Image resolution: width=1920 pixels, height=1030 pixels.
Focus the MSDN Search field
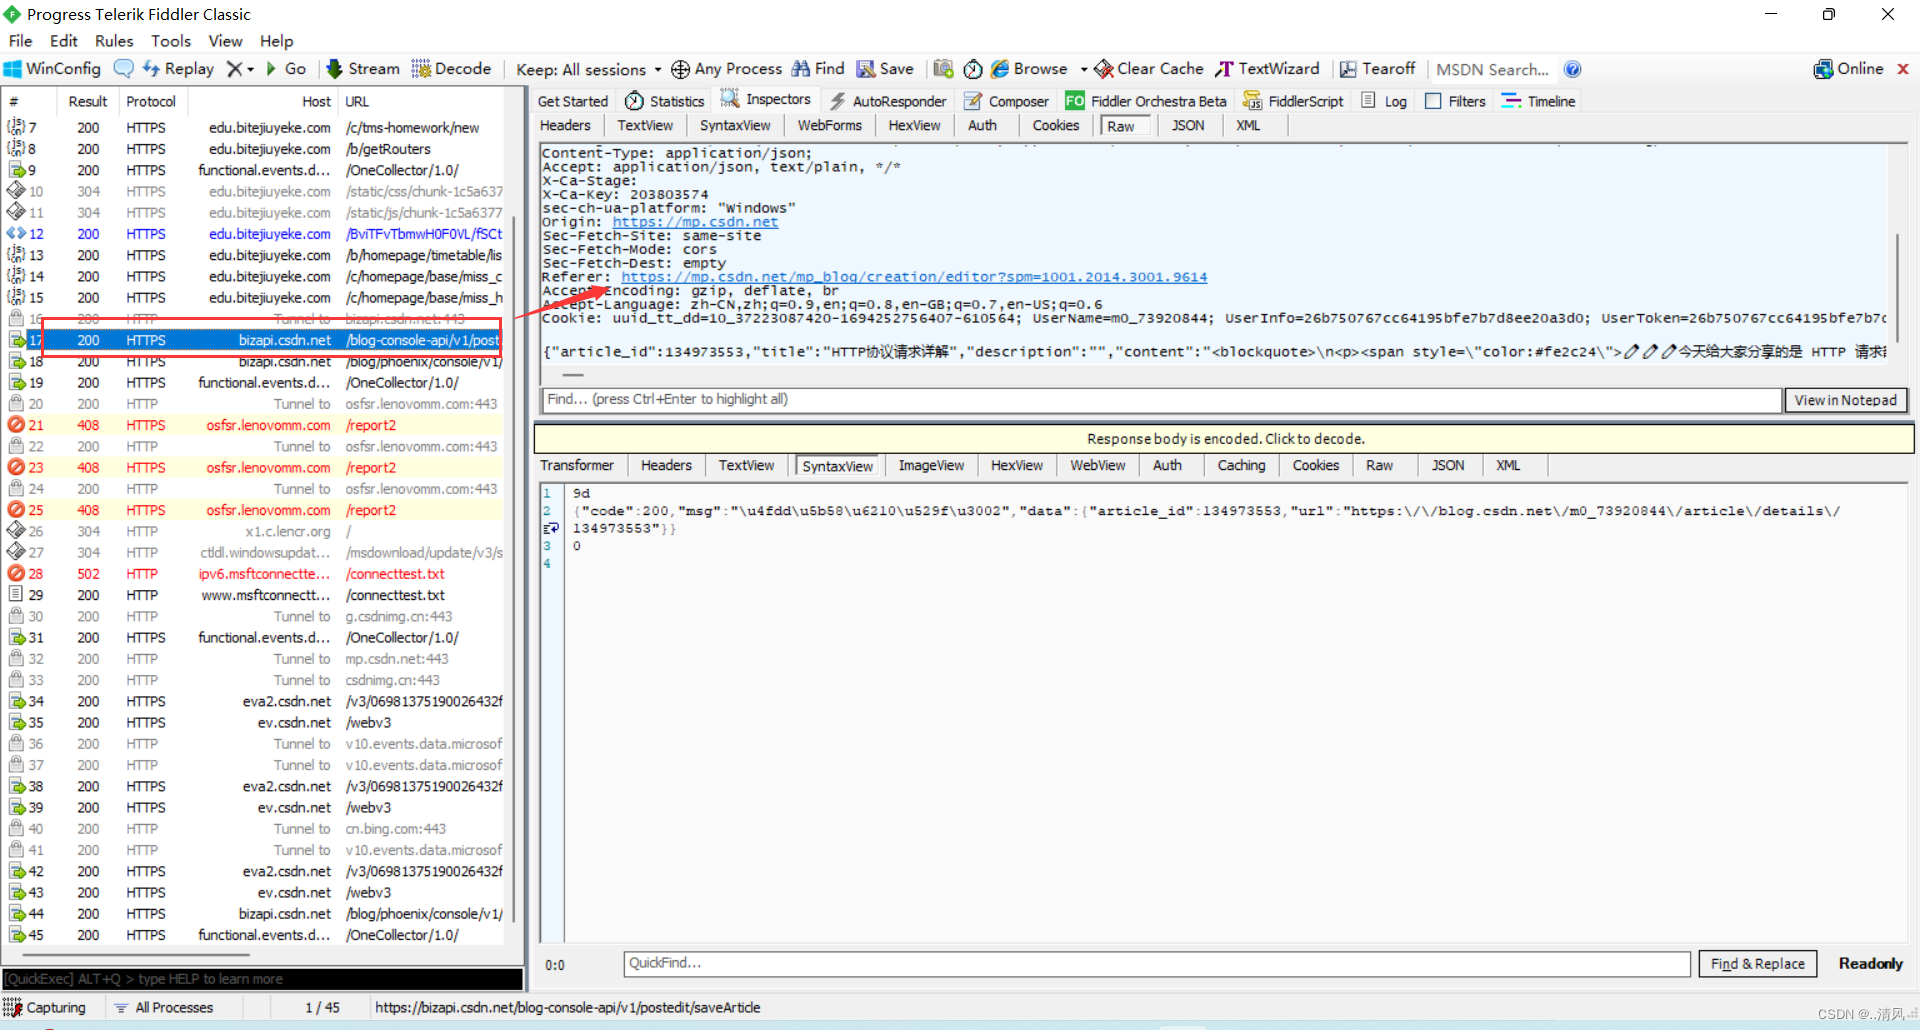1492,69
